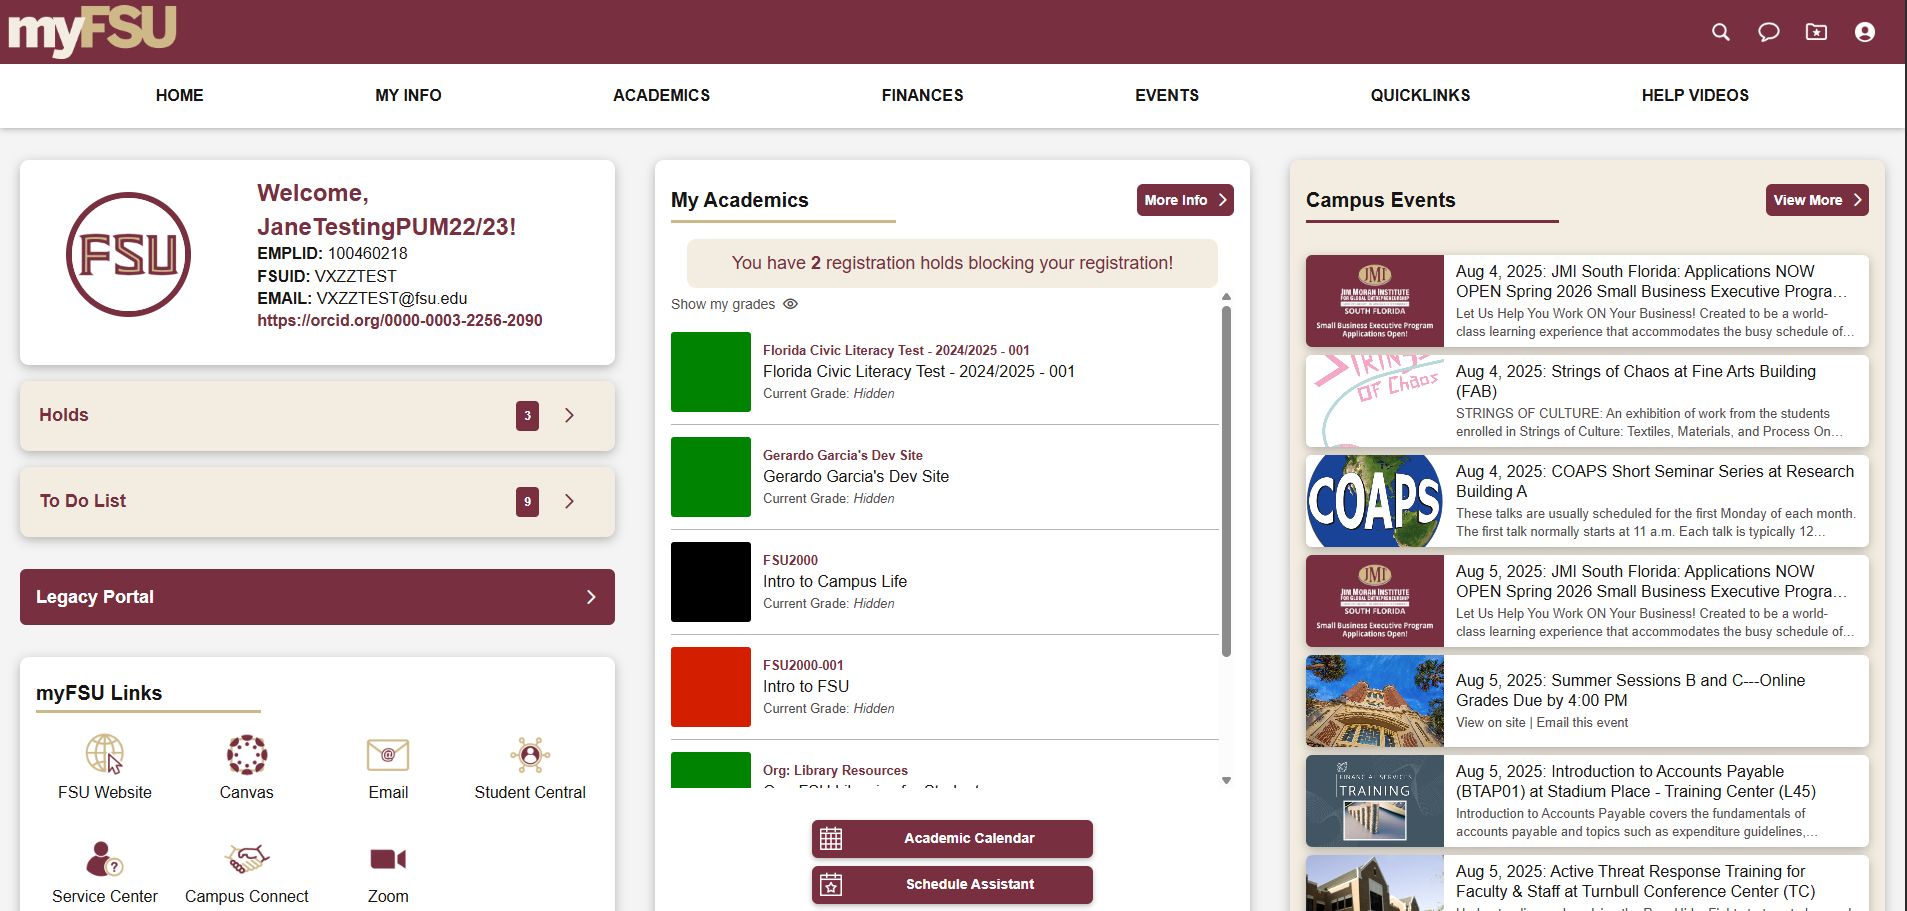Open the EVENTS menu
This screenshot has height=911, width=1907.
[1167, 95]
